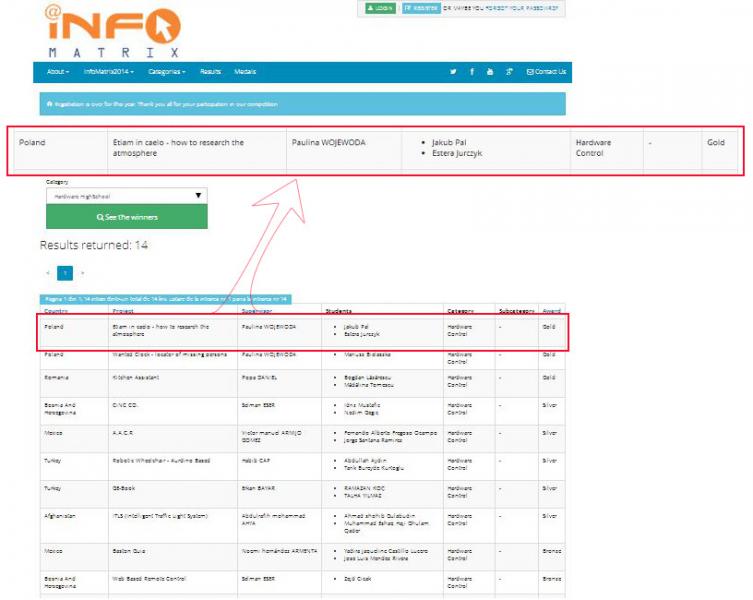Expand the InfoMatrix2014 menu
Image resolution: width=753 pixels, height=600 pixels.
pos(109,72)
